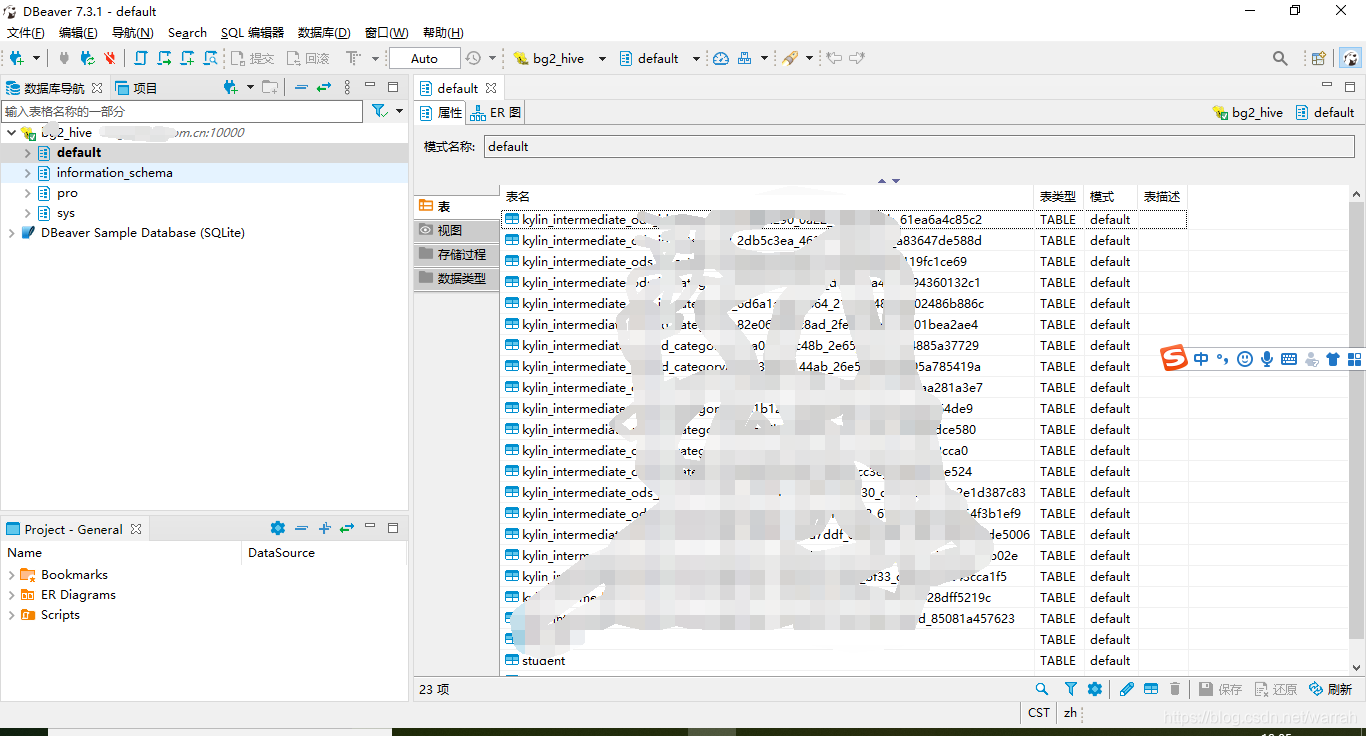This screenshot has width=1366, height=736.
Task: Expand the default schema node
Action: coord(28,153)
